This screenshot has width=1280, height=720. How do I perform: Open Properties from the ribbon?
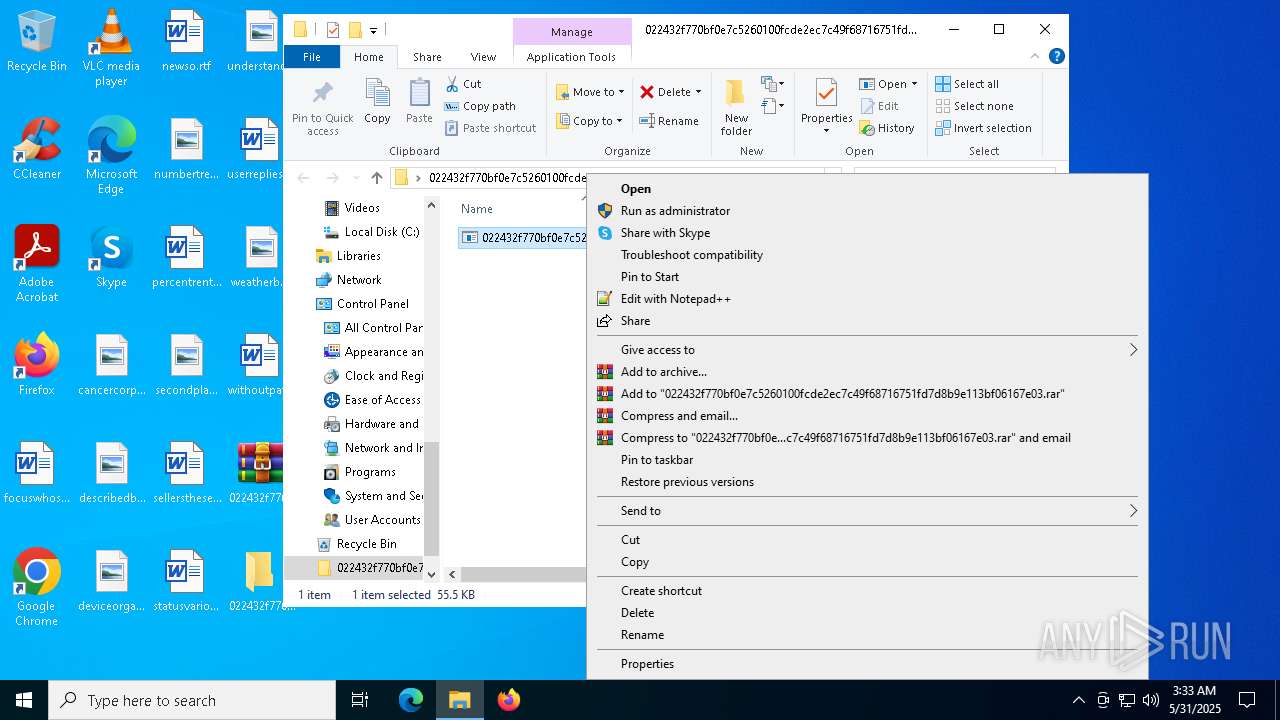click(826, 108)
